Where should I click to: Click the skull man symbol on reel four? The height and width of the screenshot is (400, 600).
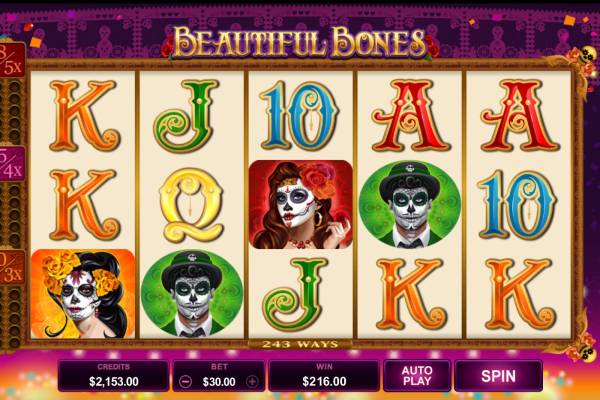(x=410, y=204)
